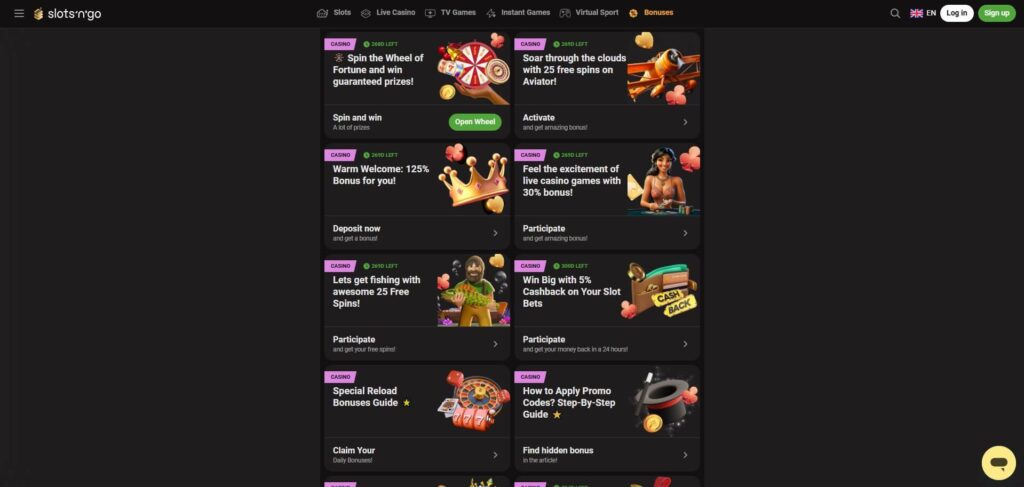Click the Slots house icon

[322, 13]
